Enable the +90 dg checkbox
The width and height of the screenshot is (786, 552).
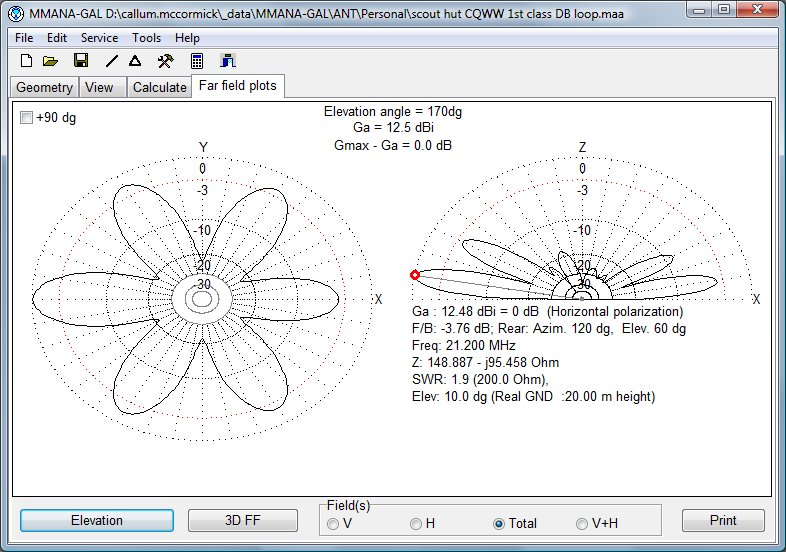[x=27, y=118]
